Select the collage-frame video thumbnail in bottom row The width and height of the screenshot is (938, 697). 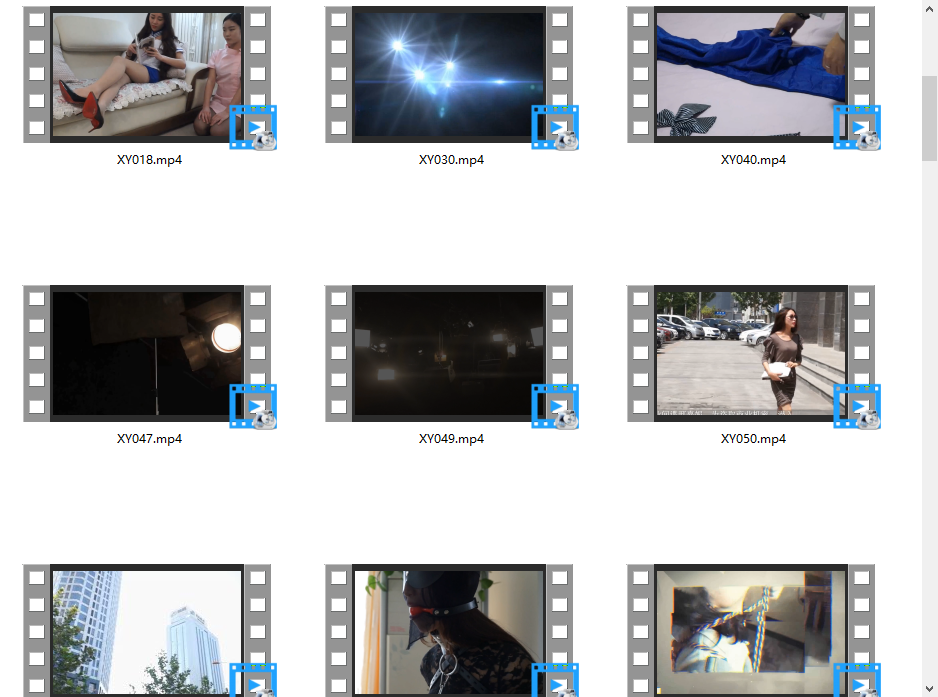(x=751, y=631)
